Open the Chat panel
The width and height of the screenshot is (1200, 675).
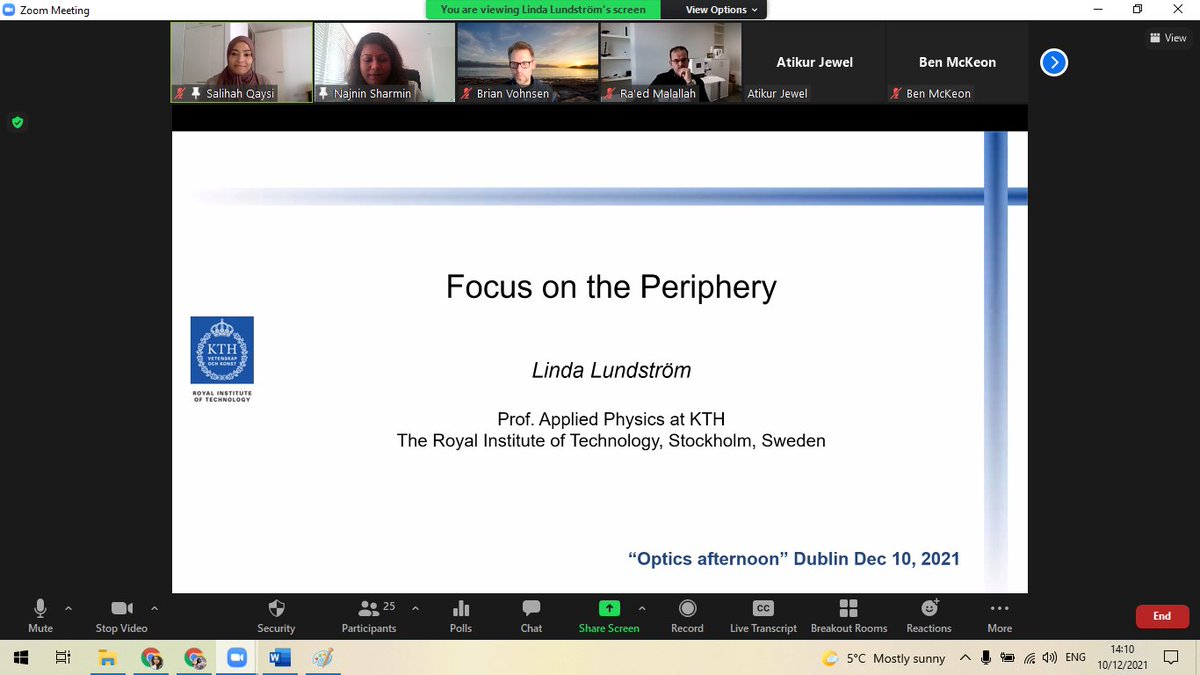pos(531,615)
